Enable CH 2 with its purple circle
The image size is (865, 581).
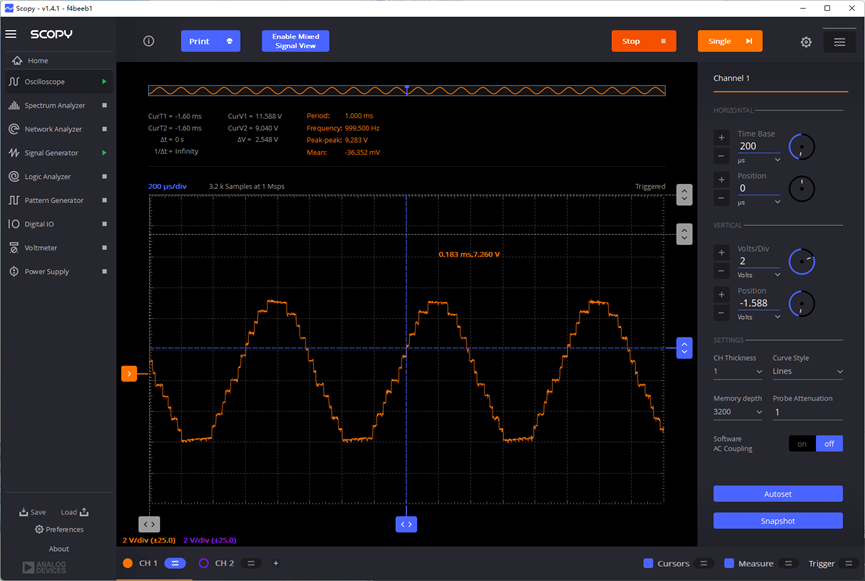click(204, 563)
